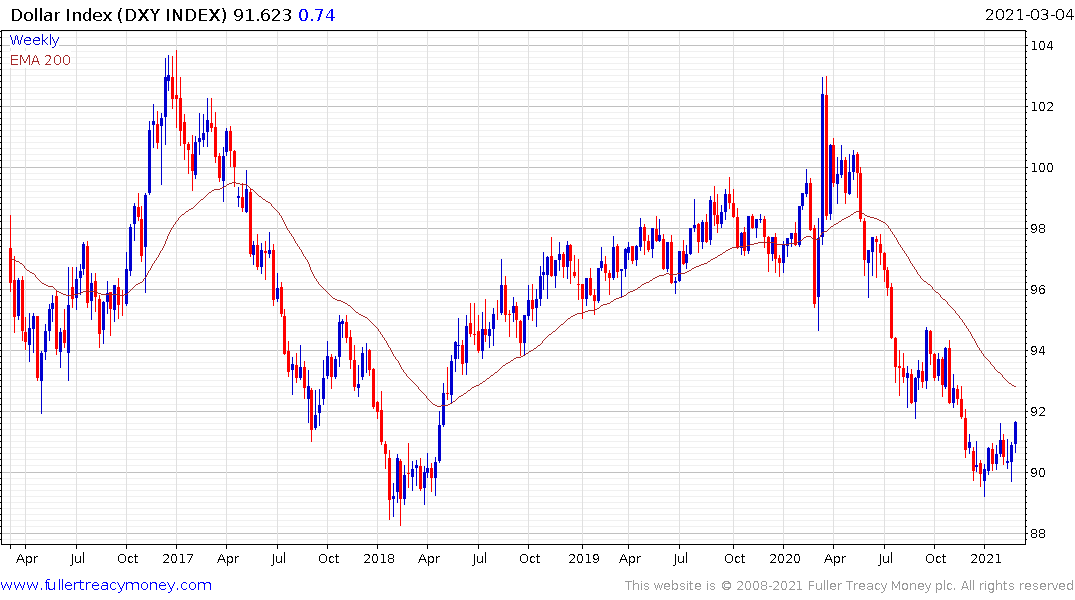Click the right end of the red EMA line
Image resolution: width=1075 pixels, height=600 pixels.
pos(1015,386)
